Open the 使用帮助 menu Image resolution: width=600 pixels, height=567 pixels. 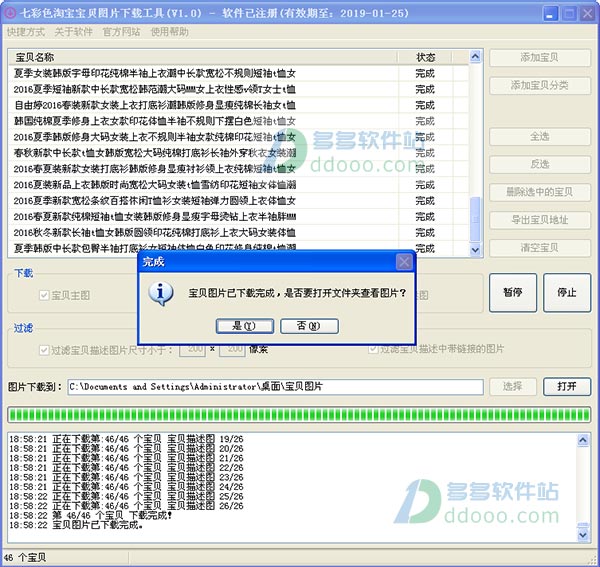tap(170, 32)
